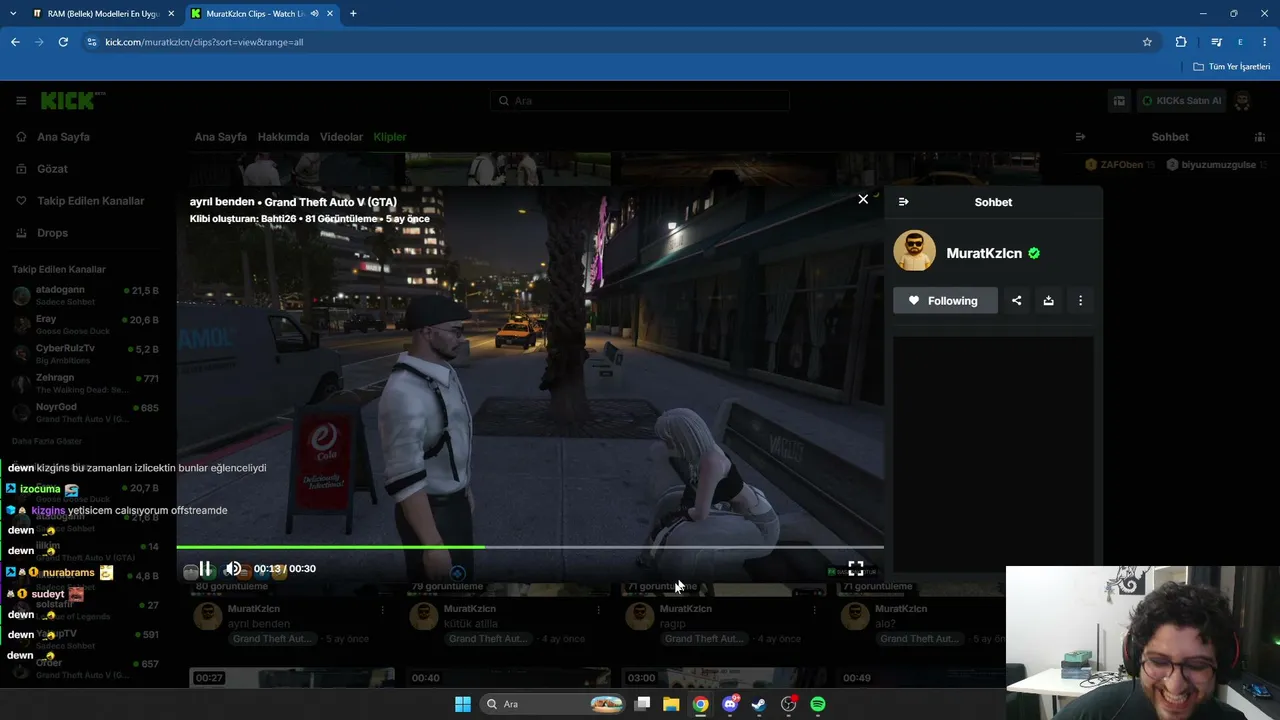
Task: Click Grand Theft Auto tag on kütük atilla card
Action: pyautogui.click(x=487, y=639)
